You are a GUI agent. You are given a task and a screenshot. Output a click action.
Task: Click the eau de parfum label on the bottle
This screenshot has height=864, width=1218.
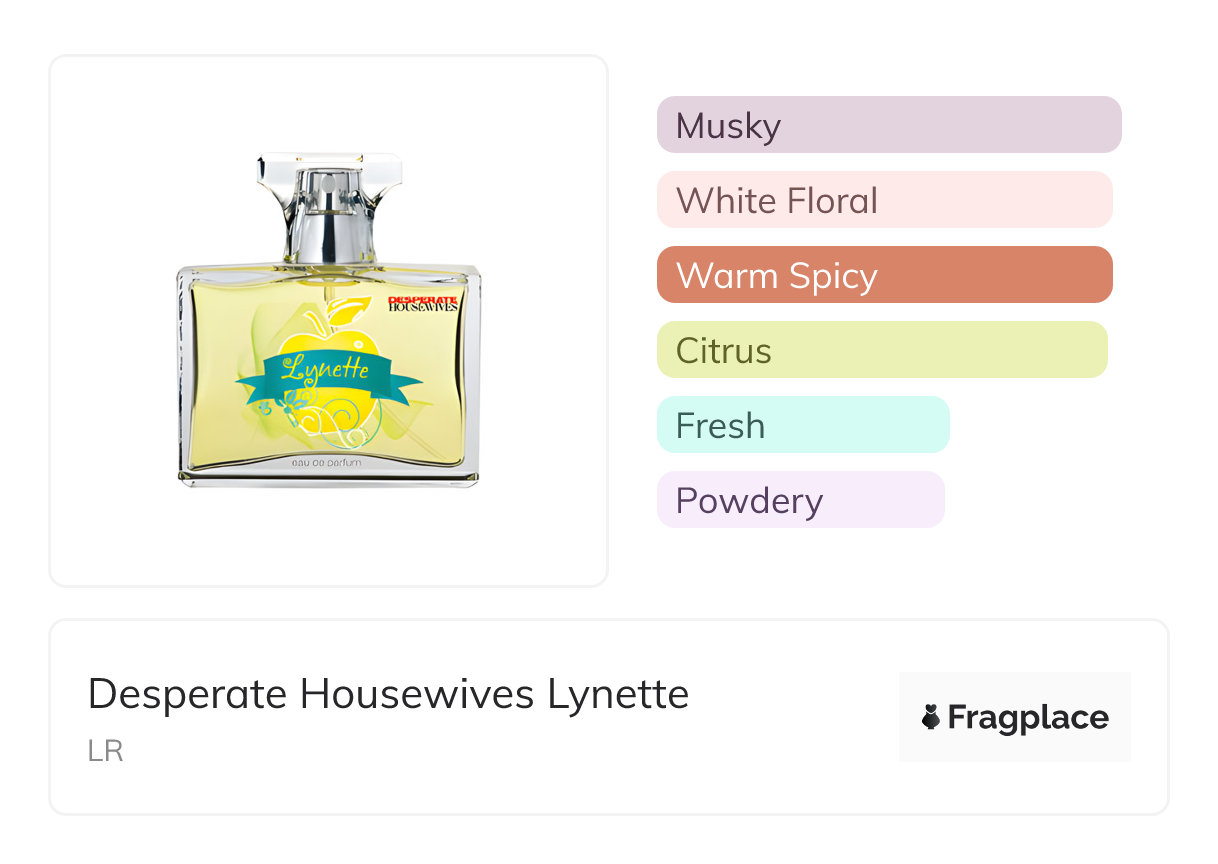pos(328,464)
